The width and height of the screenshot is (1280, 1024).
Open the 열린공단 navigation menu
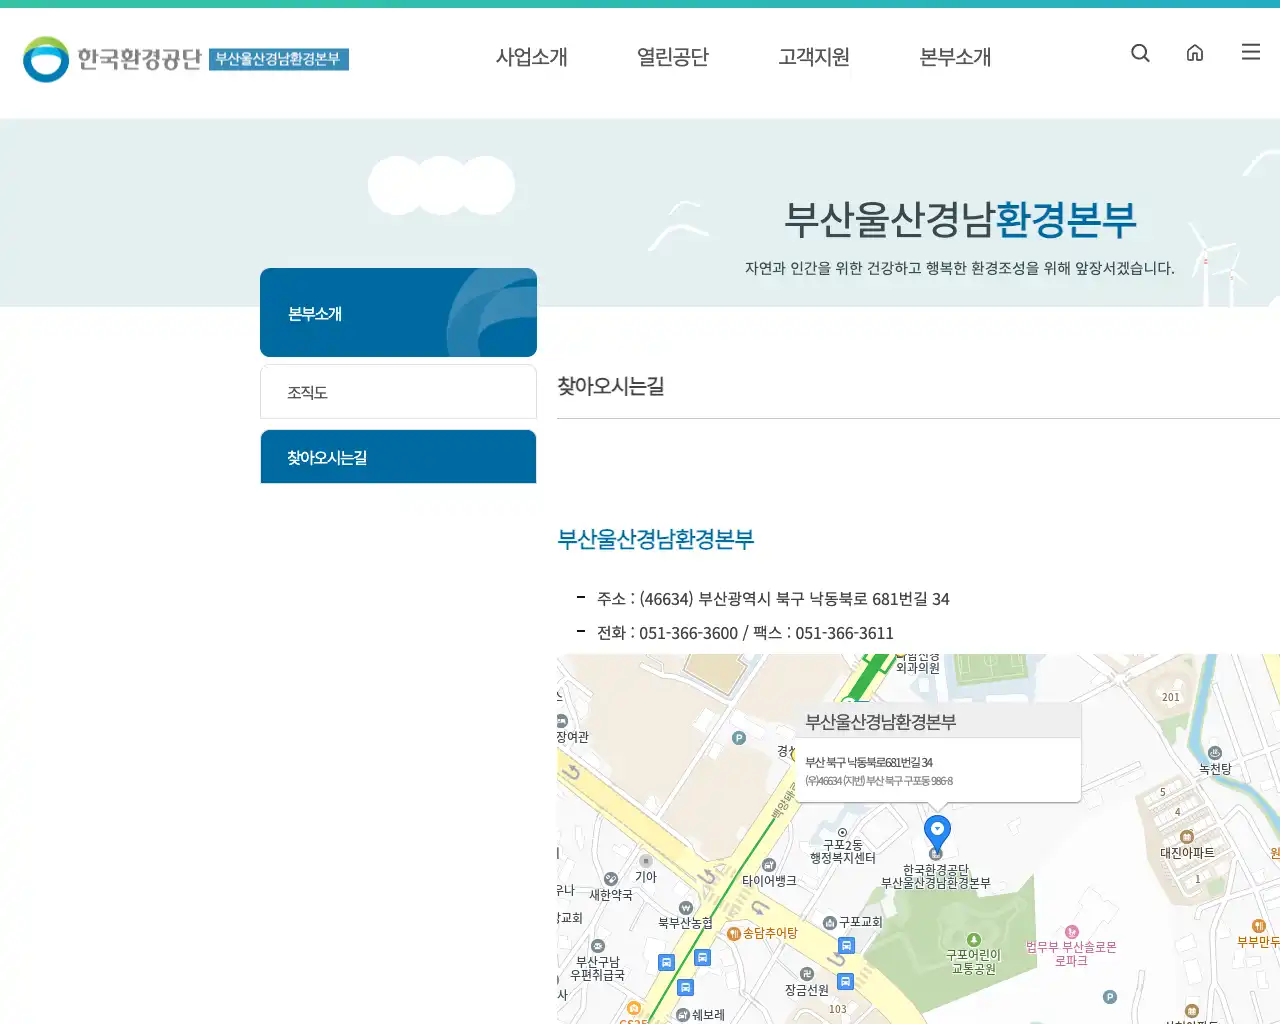672,58
